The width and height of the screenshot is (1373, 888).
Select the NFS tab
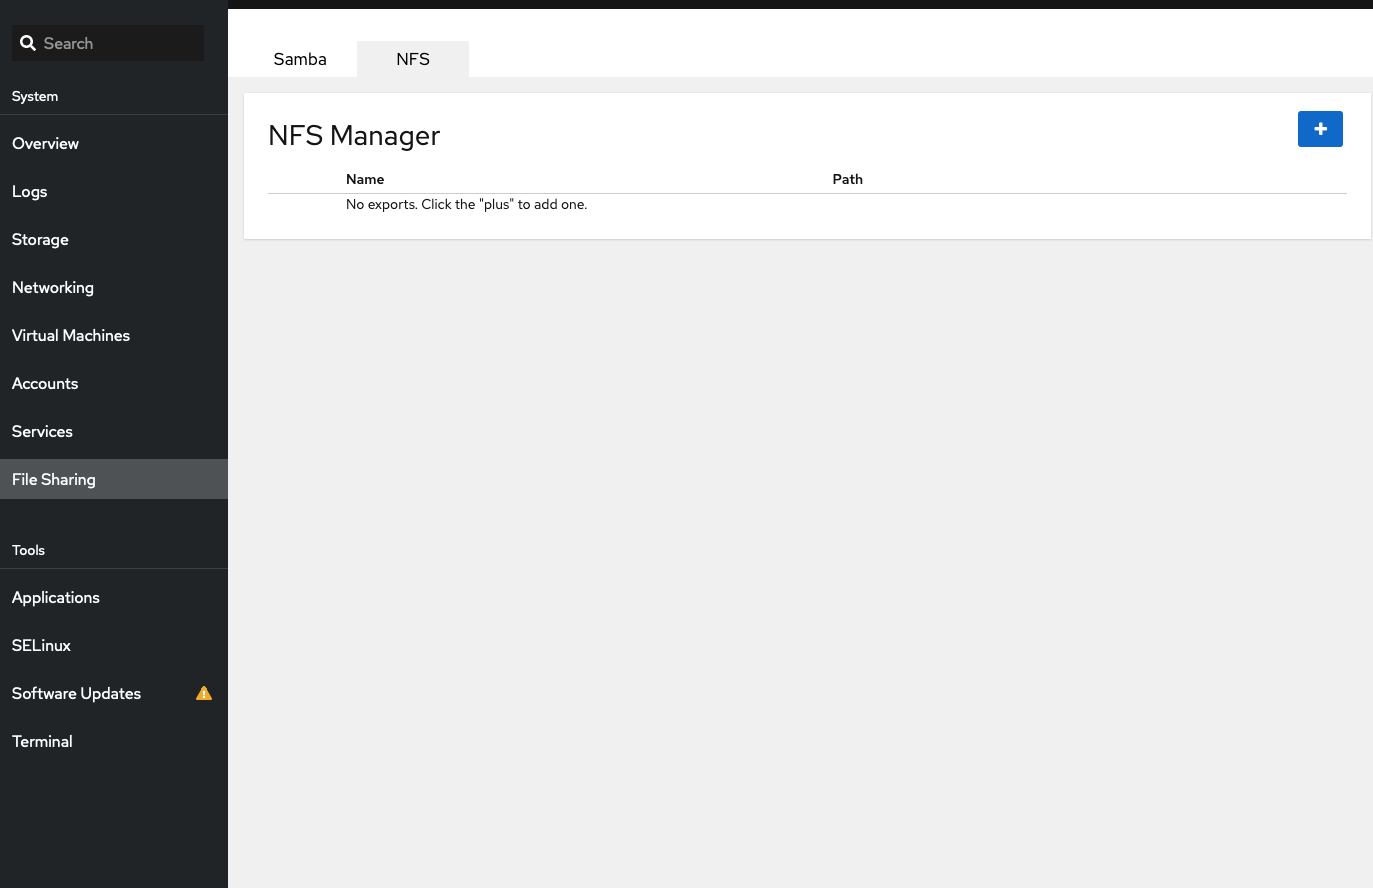tap(413, 59)
